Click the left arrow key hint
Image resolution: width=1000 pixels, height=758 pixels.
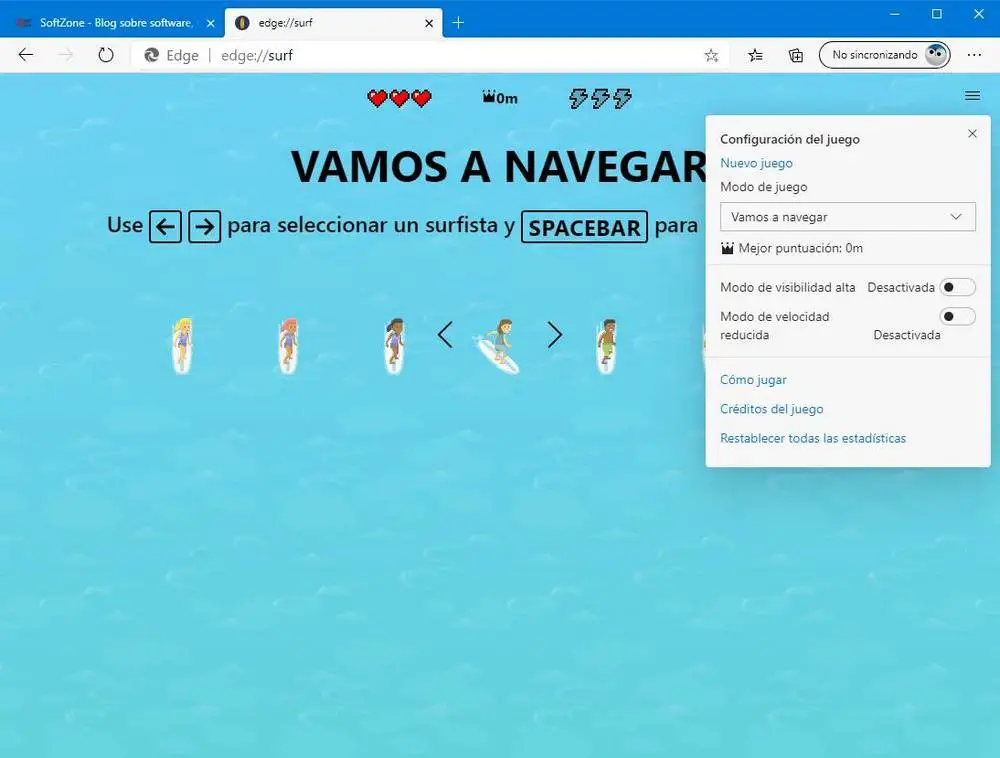[x=165, y=226]
